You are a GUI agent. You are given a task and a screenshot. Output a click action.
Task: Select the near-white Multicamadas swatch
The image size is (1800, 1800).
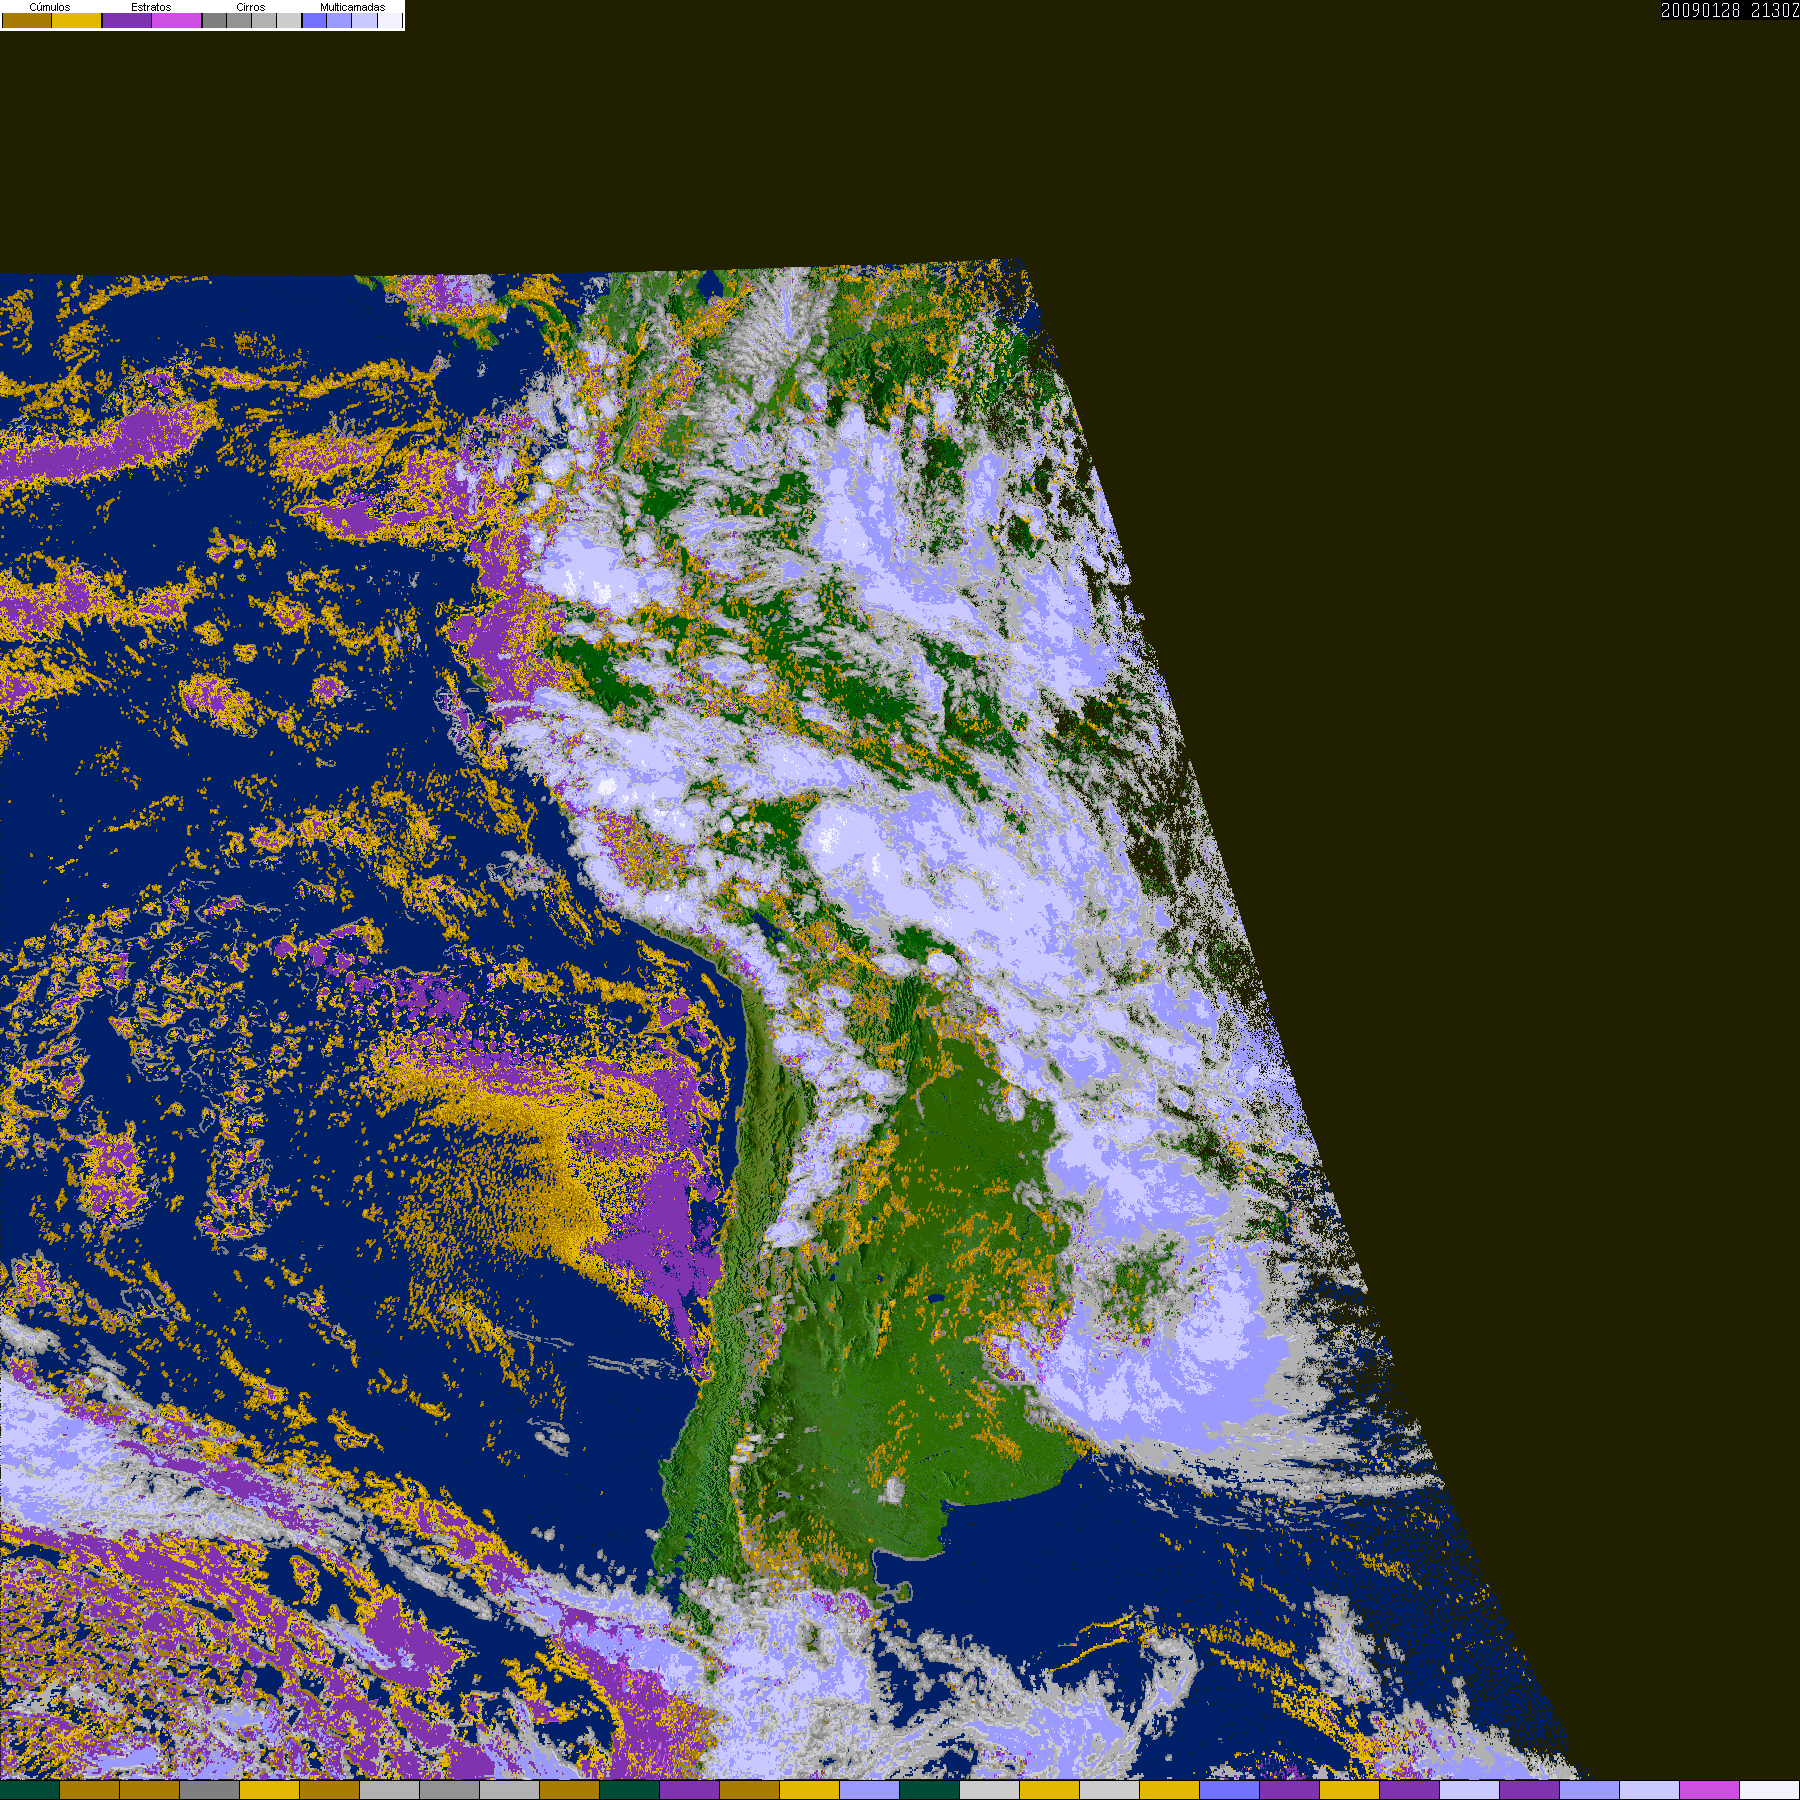tap(390, 20)
